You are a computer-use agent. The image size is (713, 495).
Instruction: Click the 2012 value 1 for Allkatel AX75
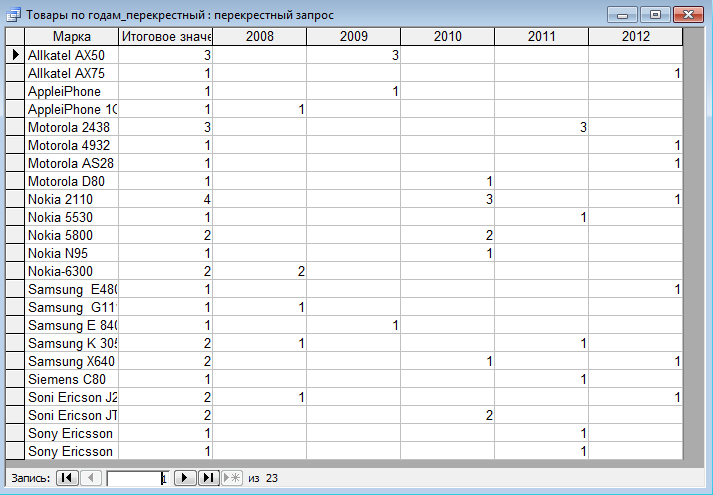click(636, 73)
